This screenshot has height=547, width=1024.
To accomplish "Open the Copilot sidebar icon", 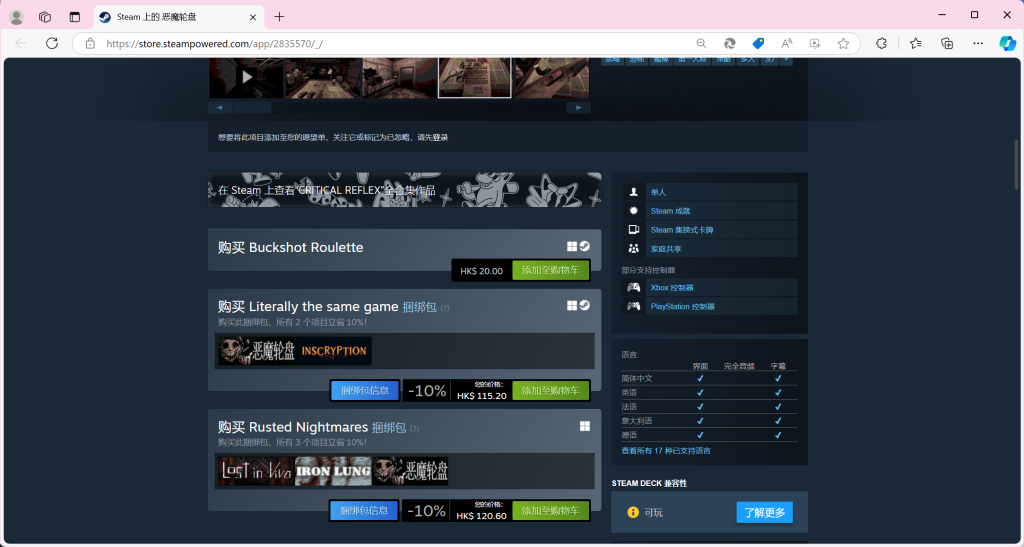I will pyautogui.click(x=1008, y=44).
